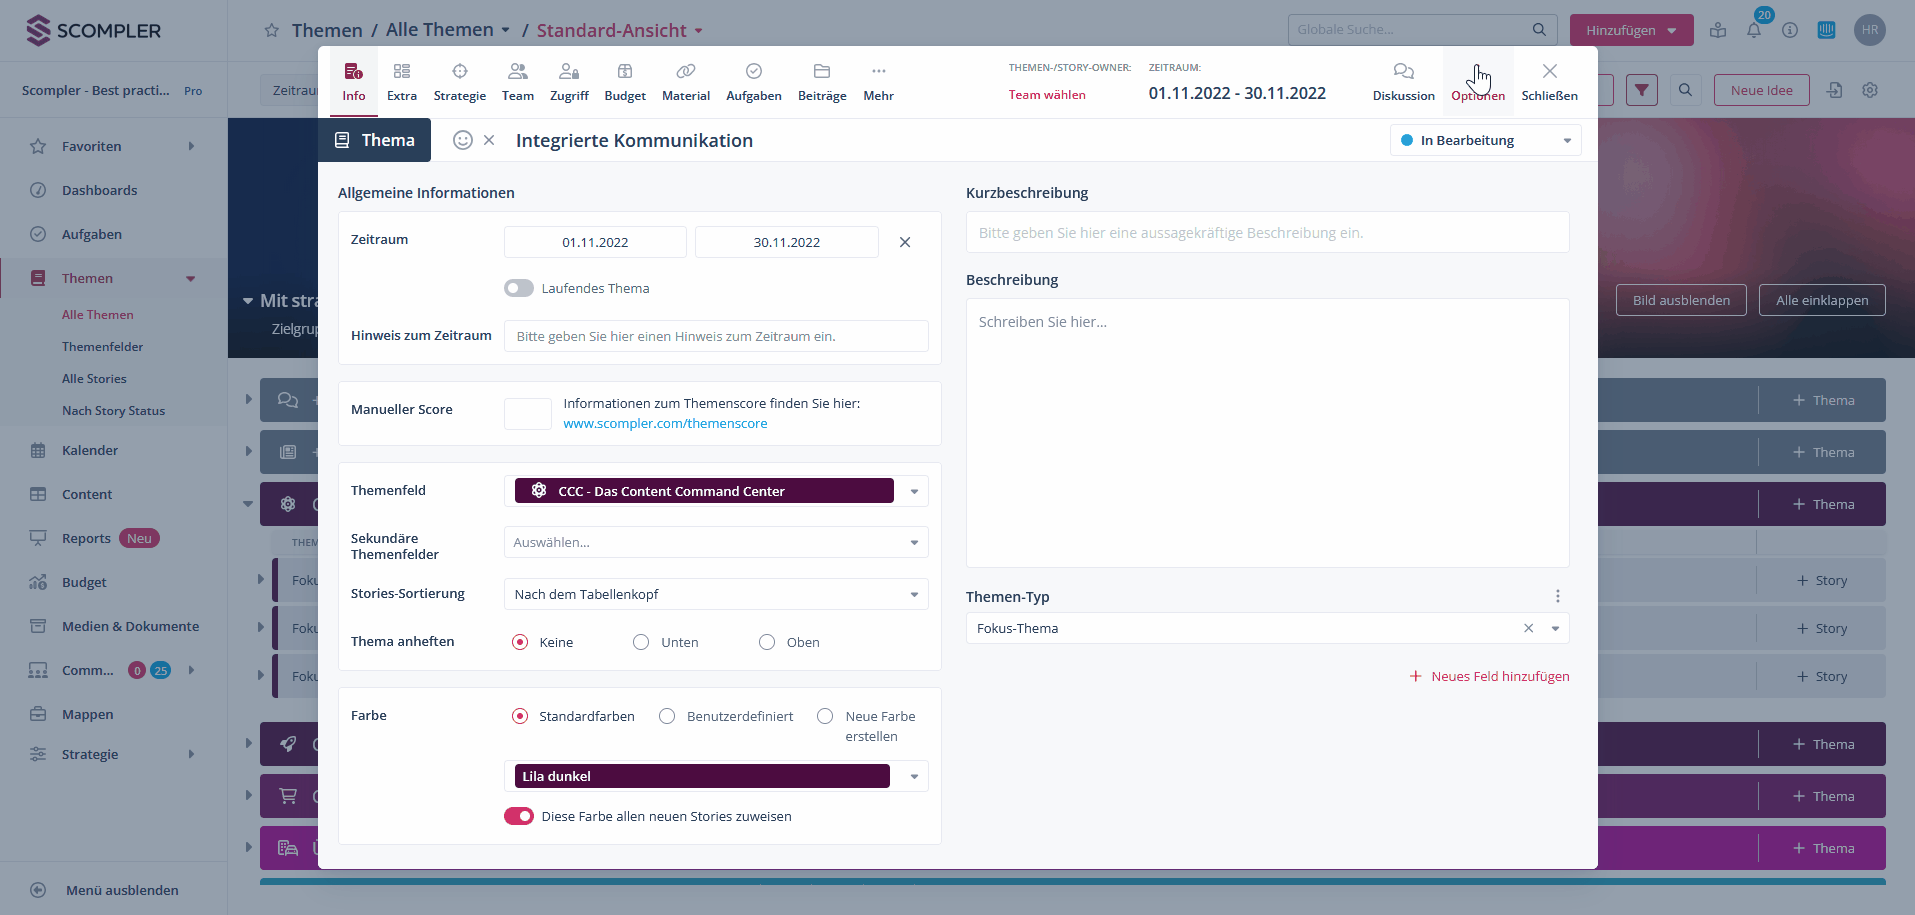1915x915 pixels.
Task: Click the emoji smiley icon beside Thema
Action: tap(462, 140)
